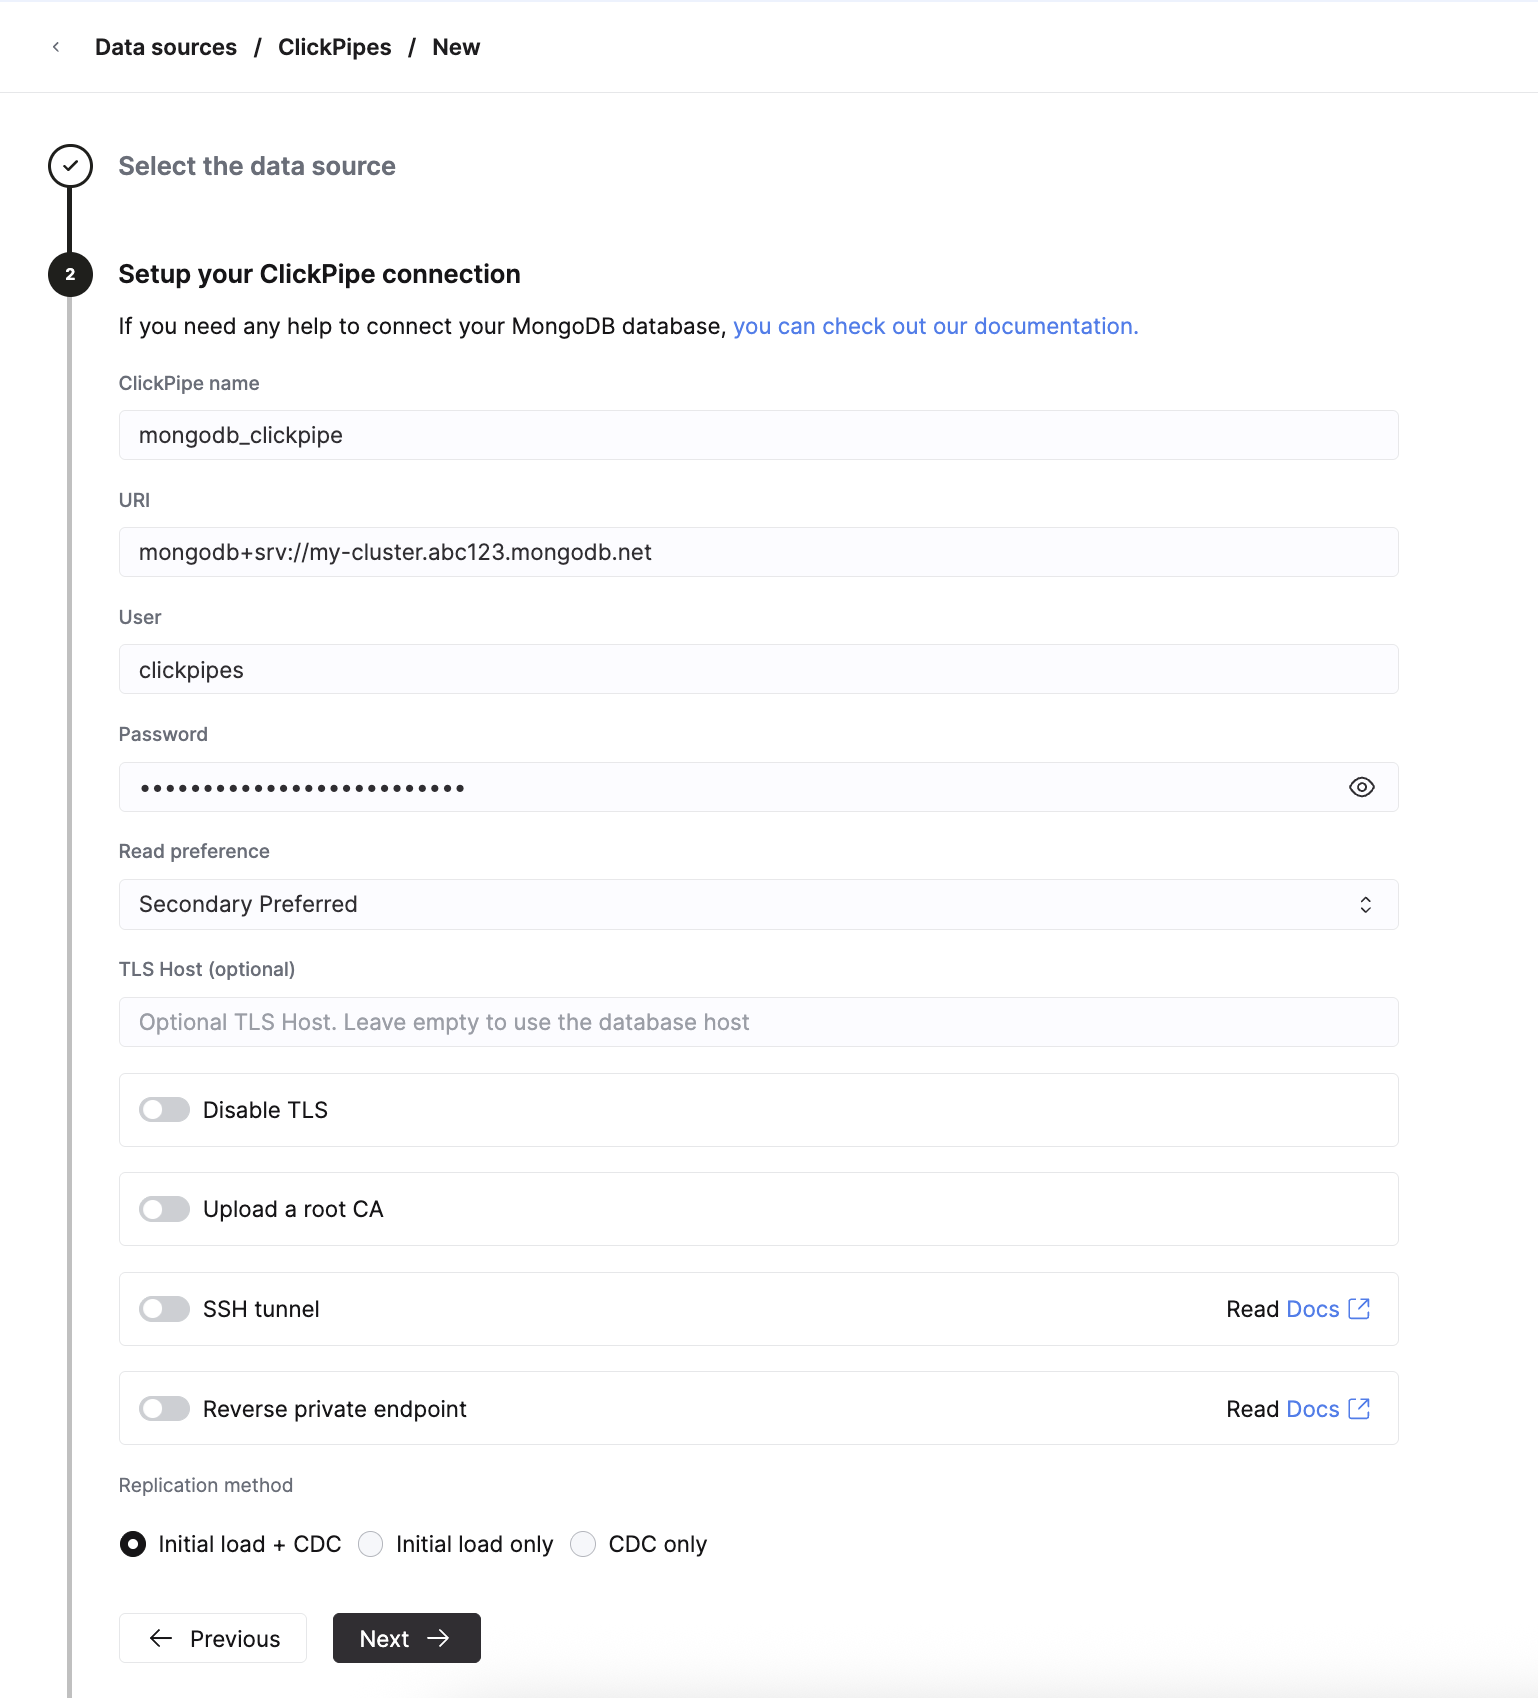Enable the Disable TLS toggle
The width and height of the screenshot is (1538, 1698).
point(163,1109)
